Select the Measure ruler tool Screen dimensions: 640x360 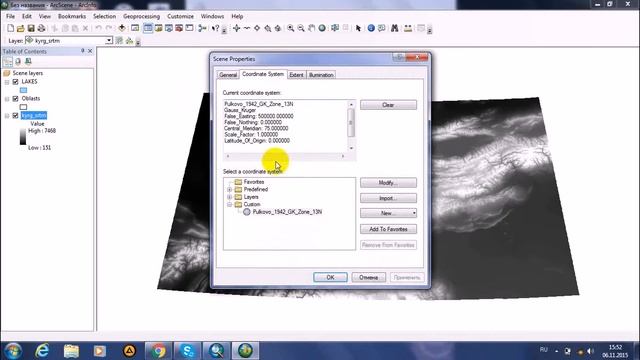(x=408, y=28)
